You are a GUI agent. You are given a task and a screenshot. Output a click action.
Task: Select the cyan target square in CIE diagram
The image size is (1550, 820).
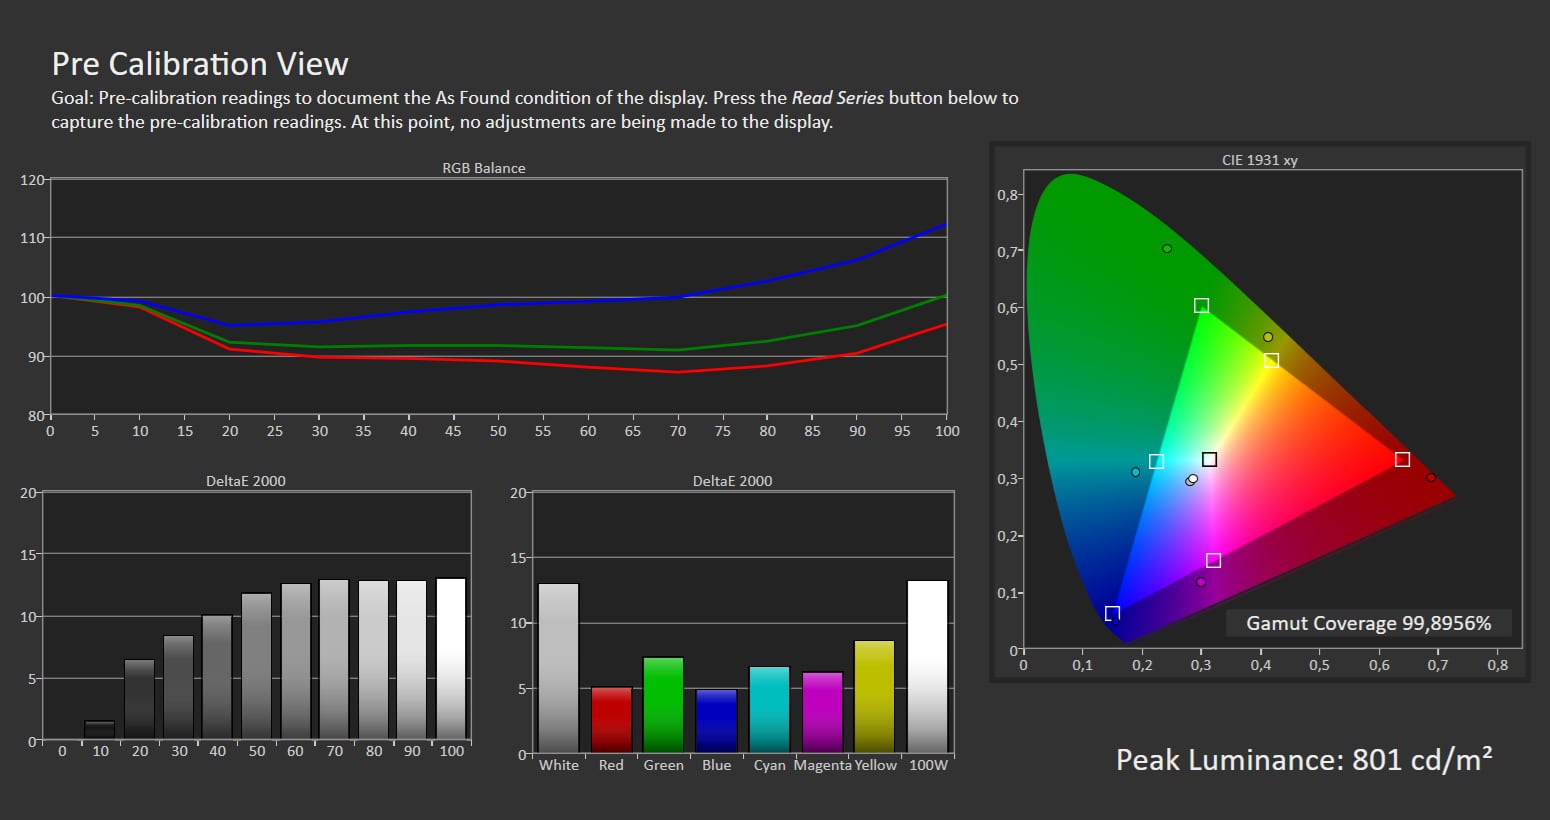1156,462
